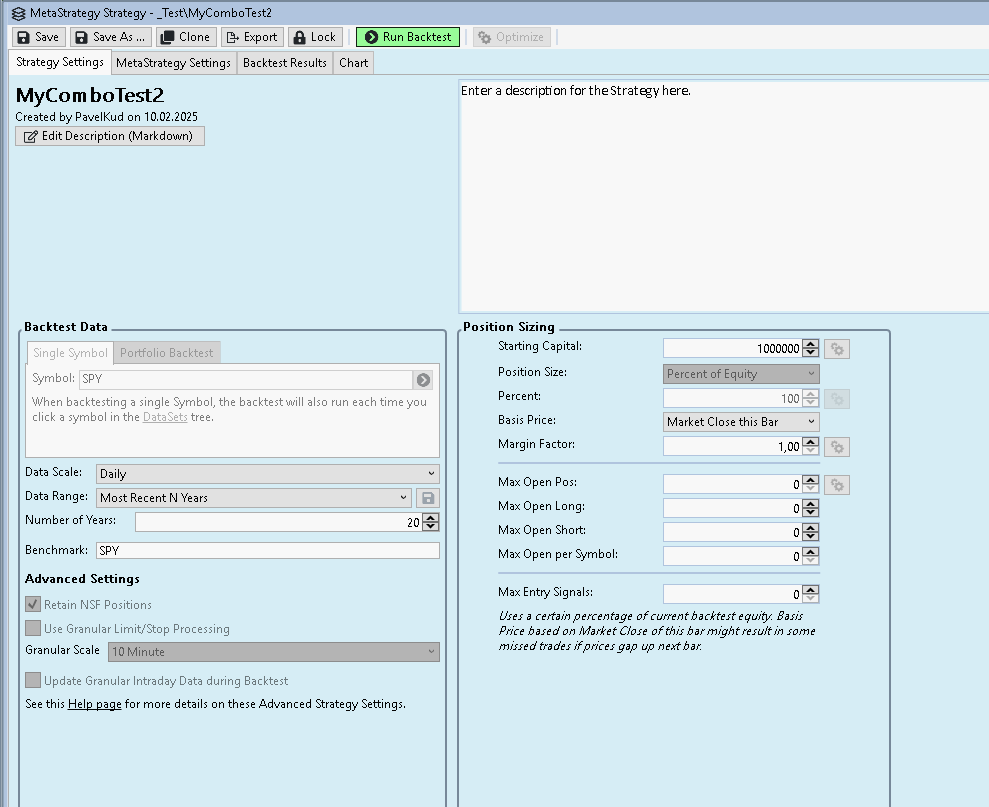Click Edit Description (Markdown) button
The height and width of the screenshot is (807, 989).
click(x=110, y=136)
